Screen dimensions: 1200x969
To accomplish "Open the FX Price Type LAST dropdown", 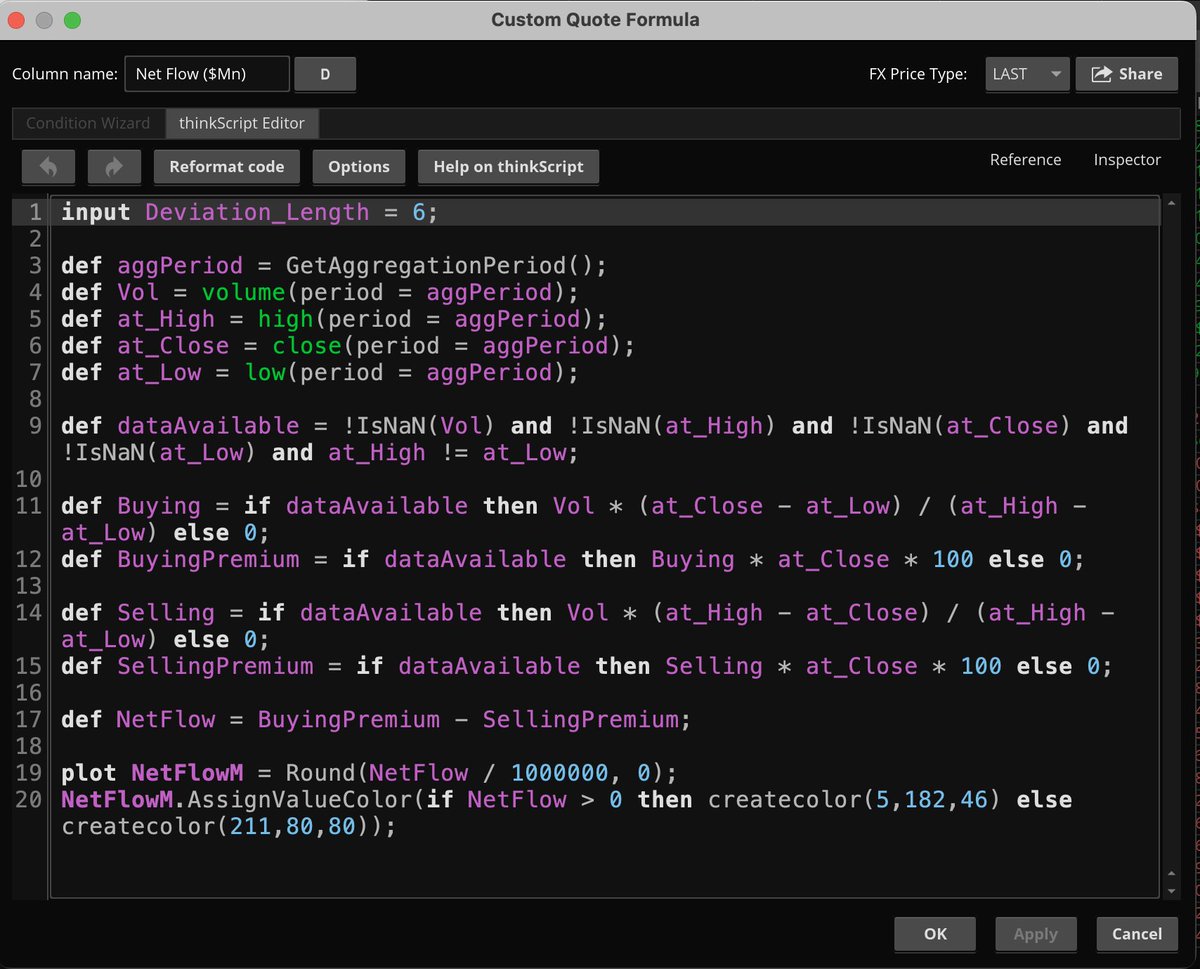I will [x=1027, y=74].
